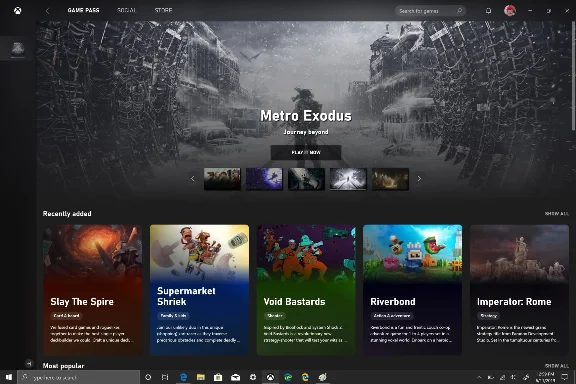Open Microsoft Store from the taskbar

pos(218,377)
